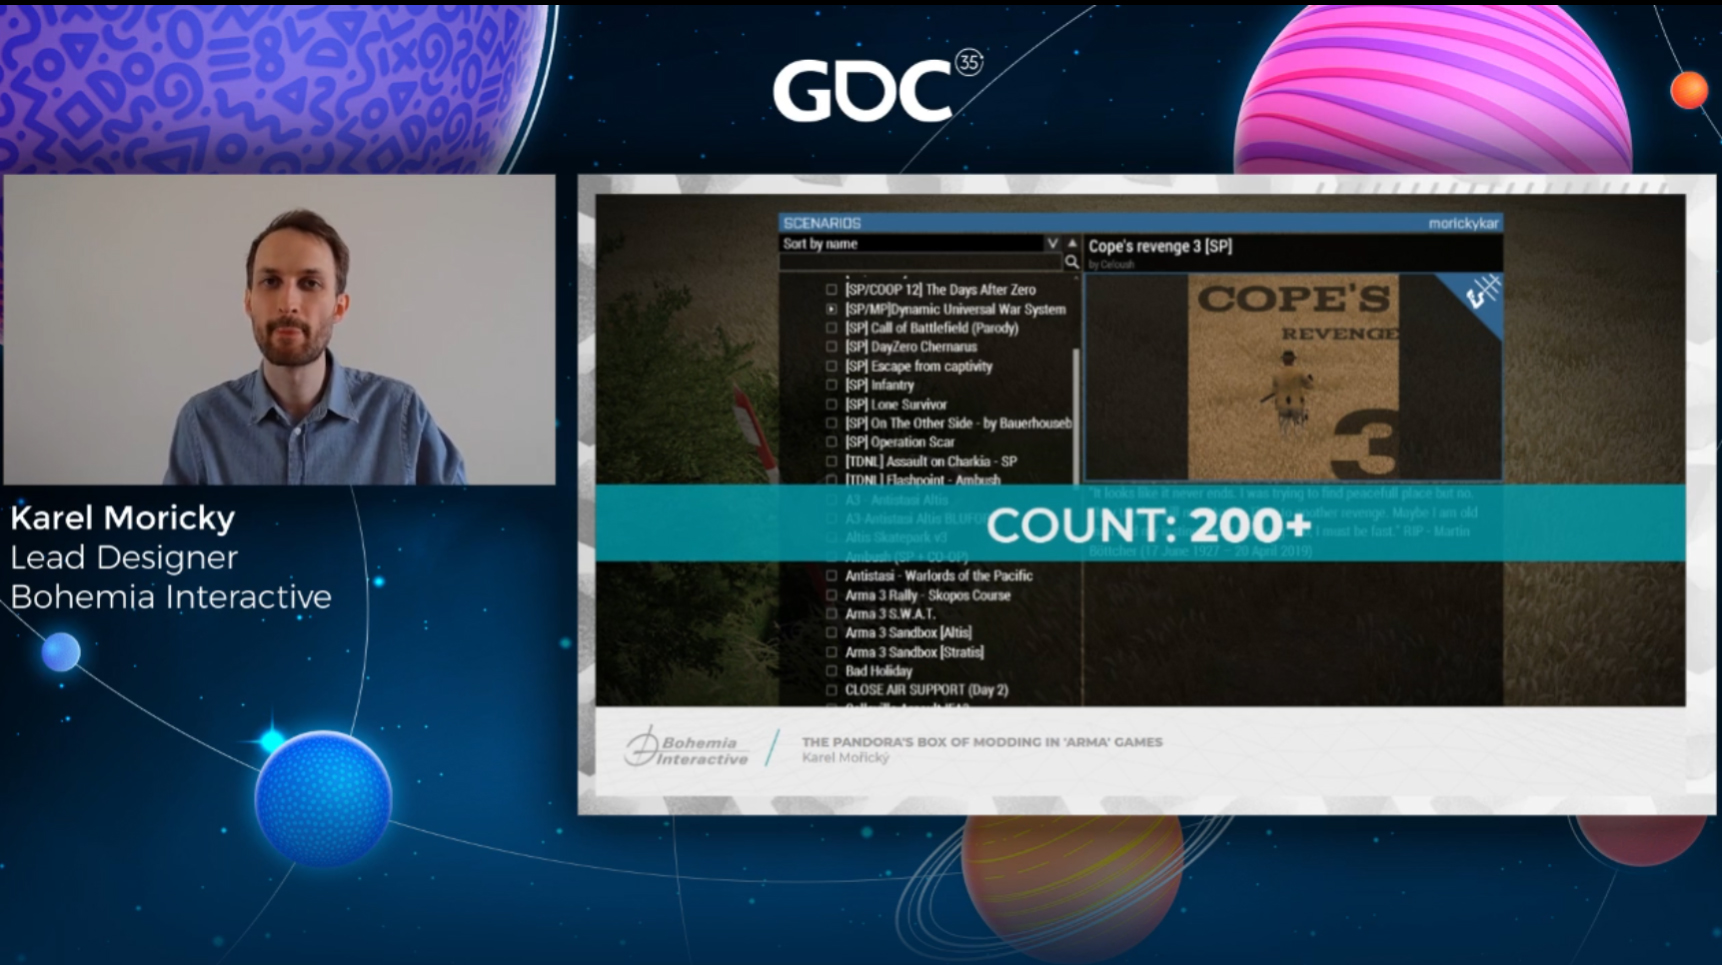The width and height of the screenshot is (1722, 965).
Task: Choose the "[SP] Lone Survivor" scenario name
Action: click(896, 404)
